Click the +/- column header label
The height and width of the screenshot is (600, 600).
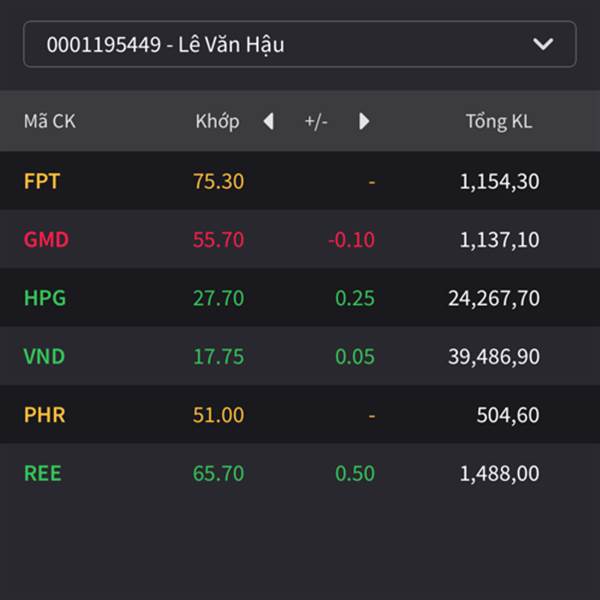point(316,122)
